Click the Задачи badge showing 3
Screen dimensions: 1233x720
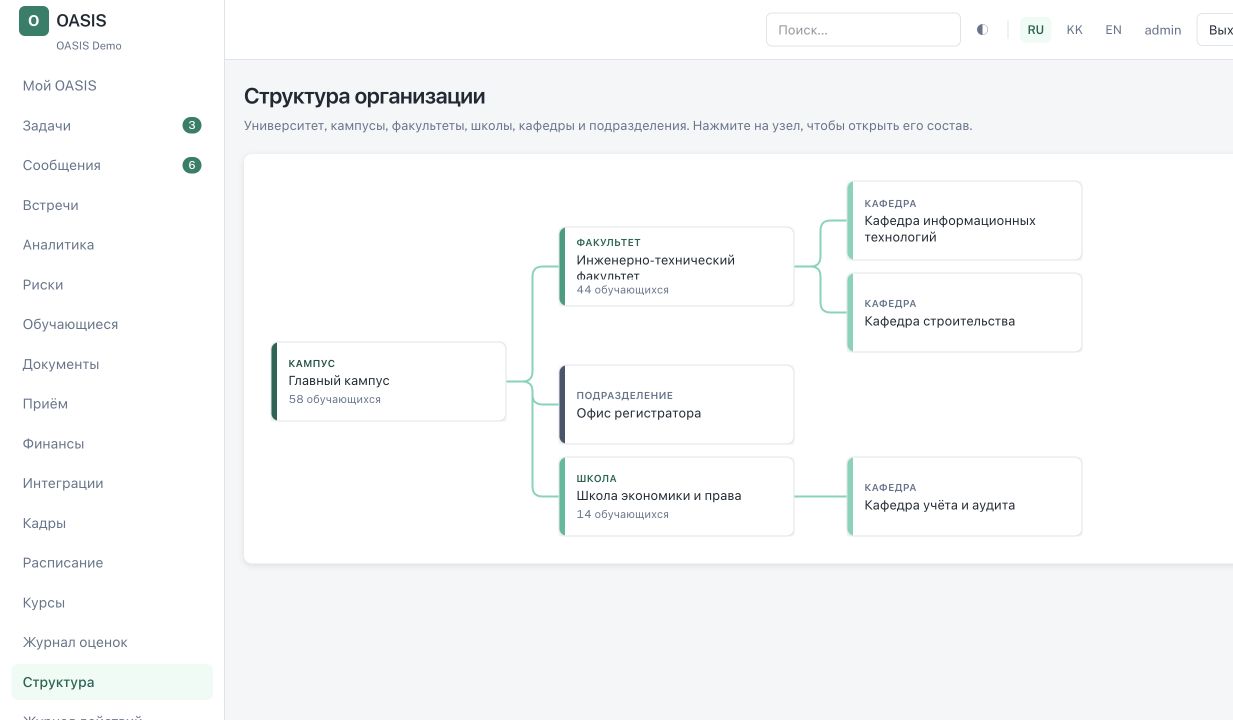click(x=192, y=125)
